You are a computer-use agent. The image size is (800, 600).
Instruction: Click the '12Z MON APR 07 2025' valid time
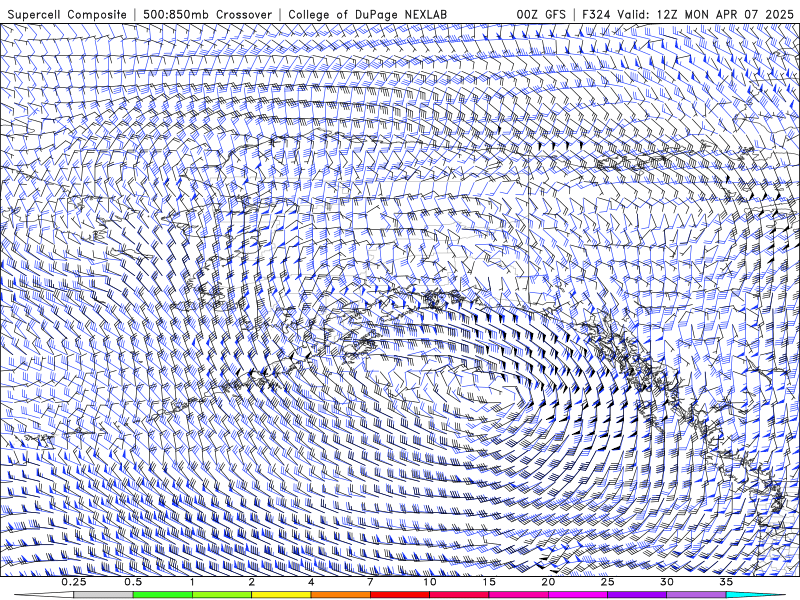pos(725,14)
